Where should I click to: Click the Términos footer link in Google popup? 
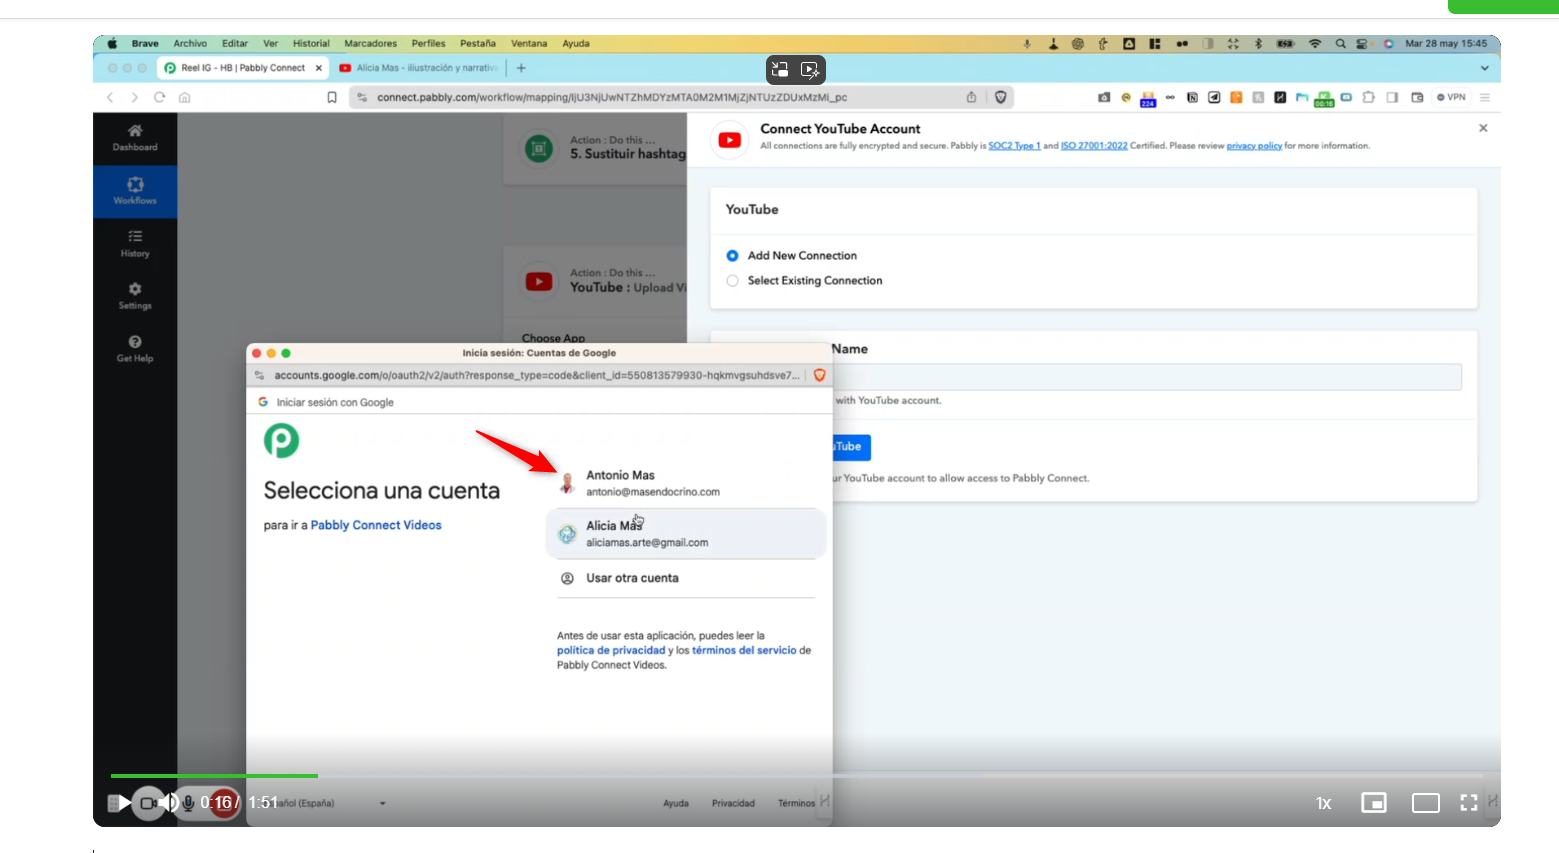797,803
